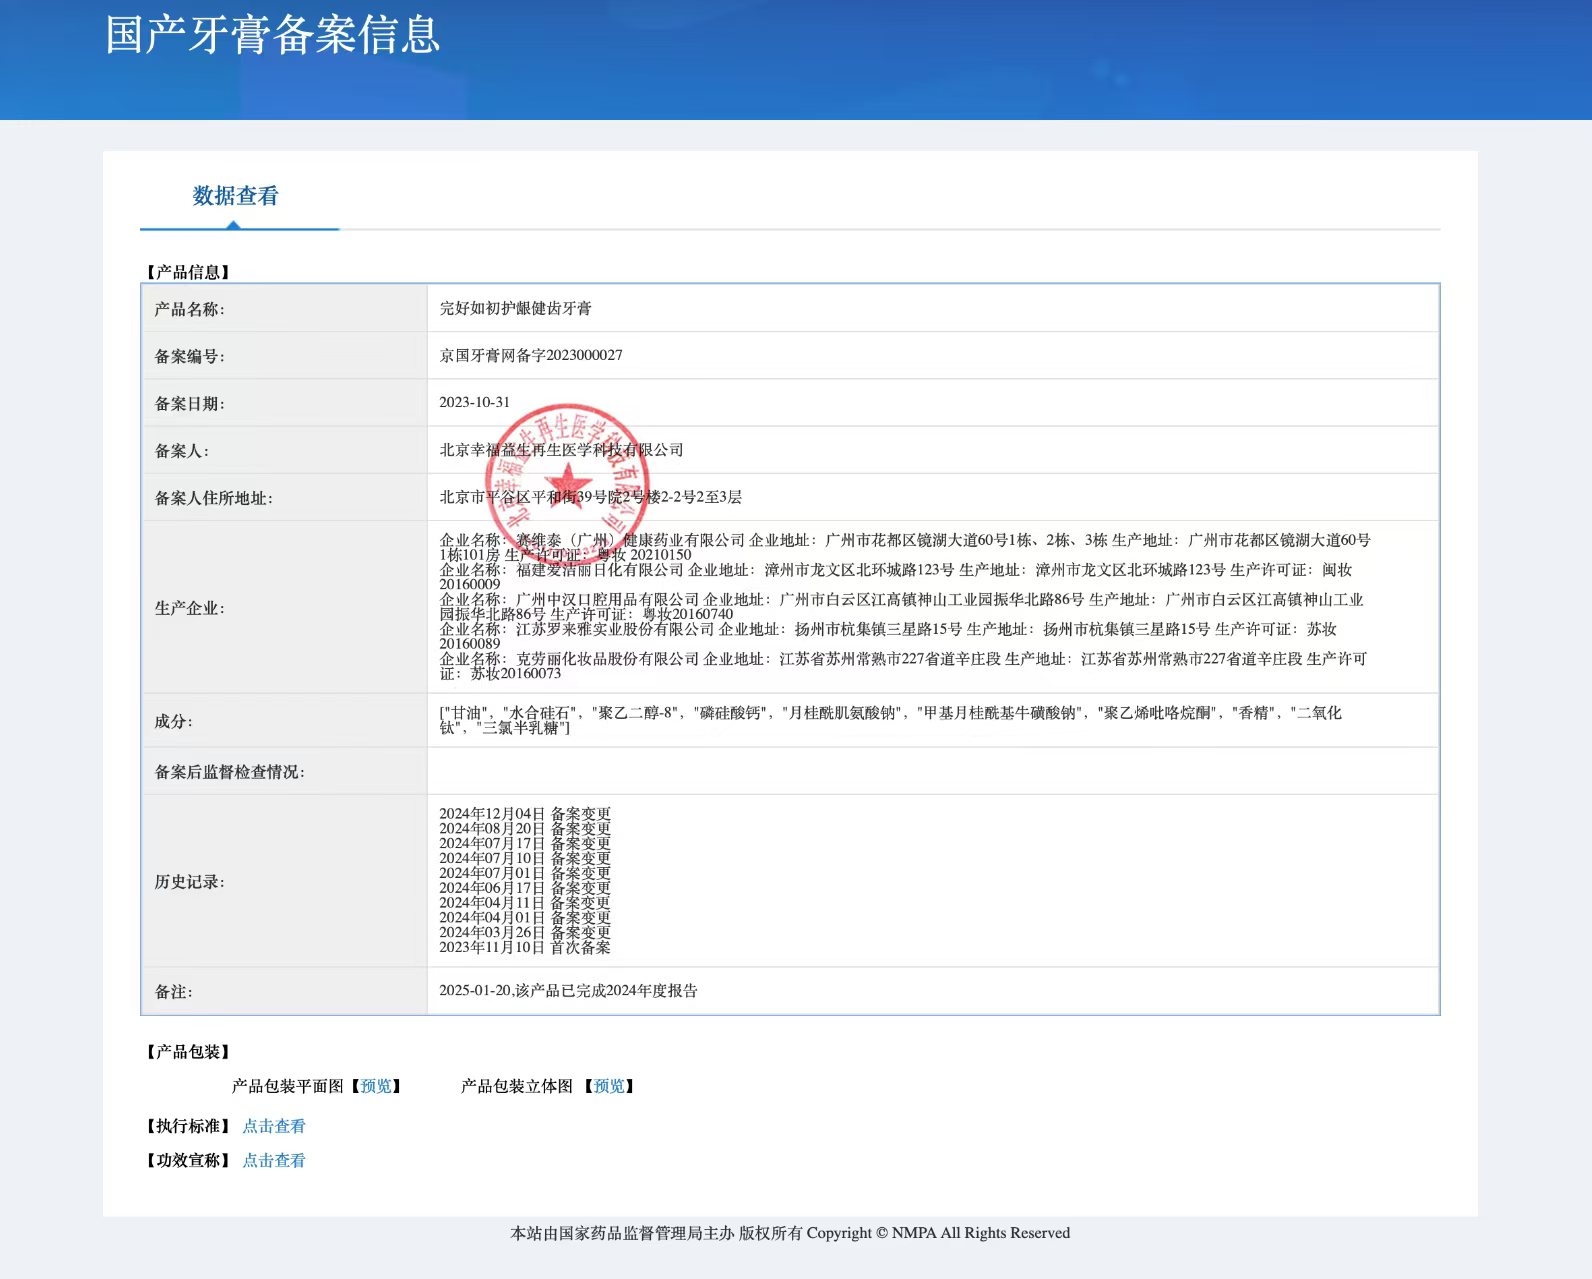Click the 【功效宣称】 label

click(188, 1160)
